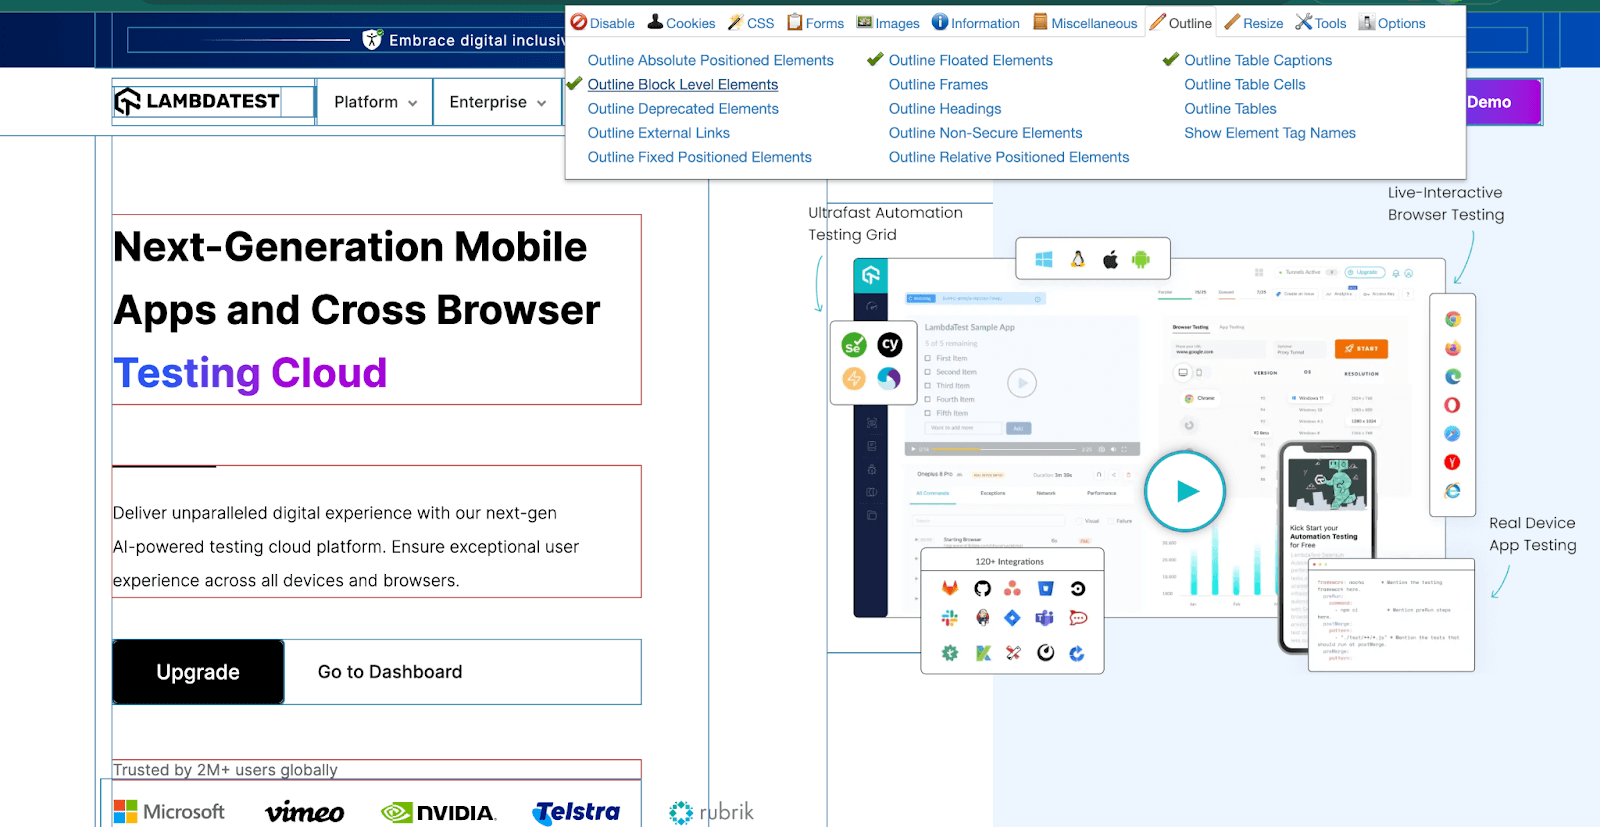Toggle Outline Relative Positioned Elements

tap(1008, 157)
